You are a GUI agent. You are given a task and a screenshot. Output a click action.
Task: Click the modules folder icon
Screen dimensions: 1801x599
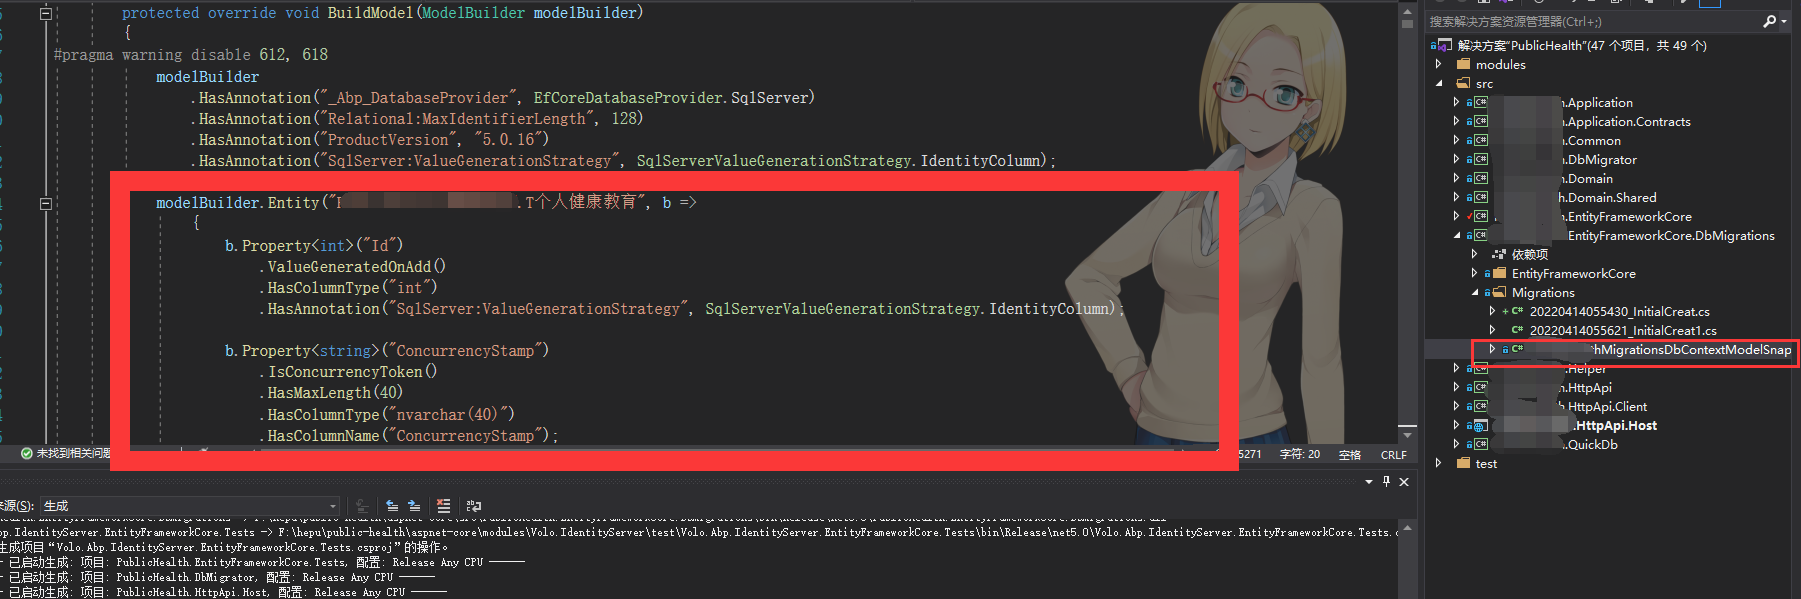click(1464, 64)
